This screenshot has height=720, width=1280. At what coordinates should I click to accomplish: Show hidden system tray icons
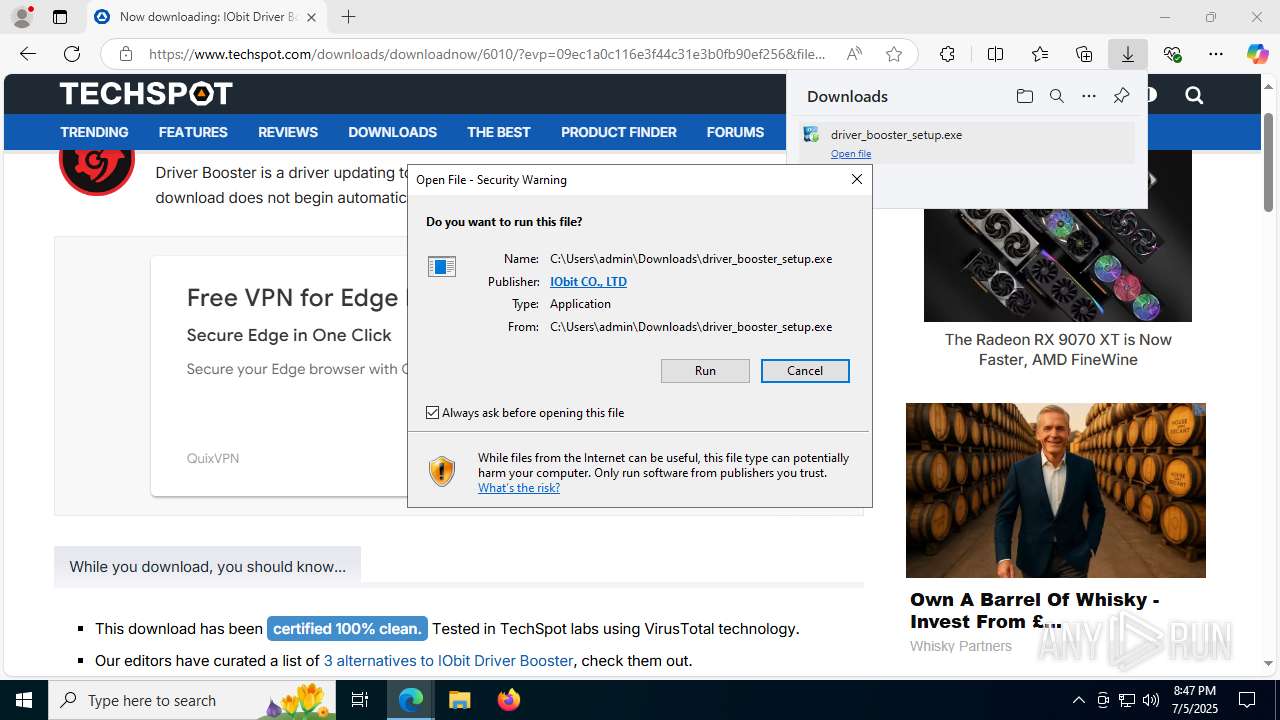[x=1078, y=700]
